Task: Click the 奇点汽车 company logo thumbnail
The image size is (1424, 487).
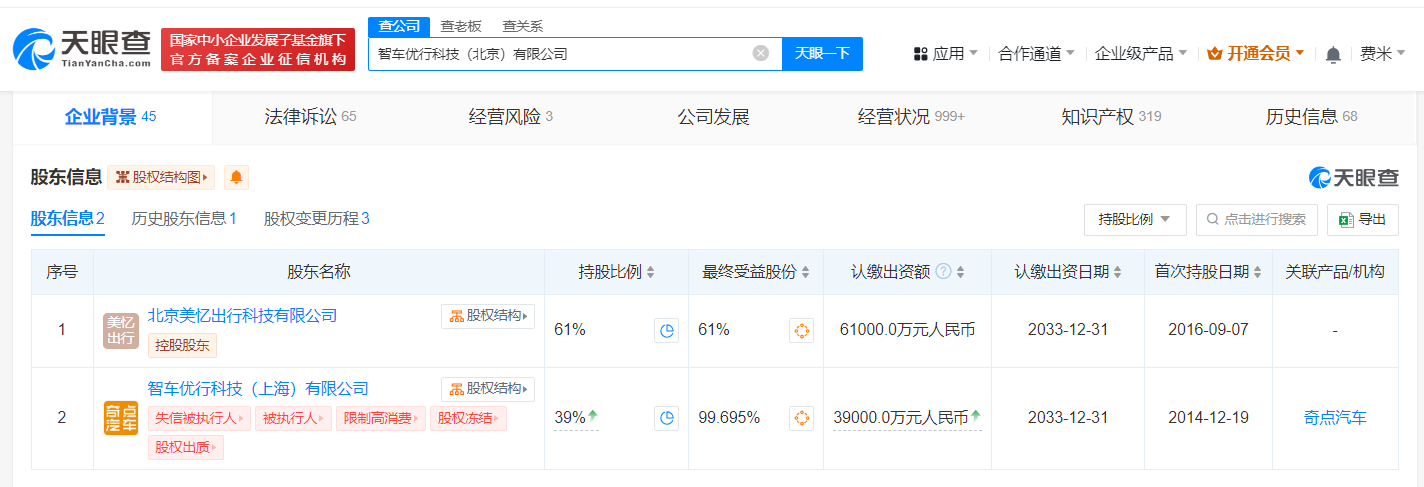Action: coord(121,418)
